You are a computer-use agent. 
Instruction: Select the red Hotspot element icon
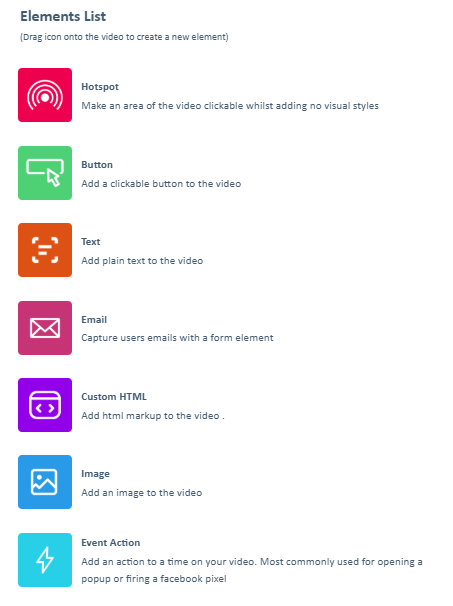(x=45, y=95)
